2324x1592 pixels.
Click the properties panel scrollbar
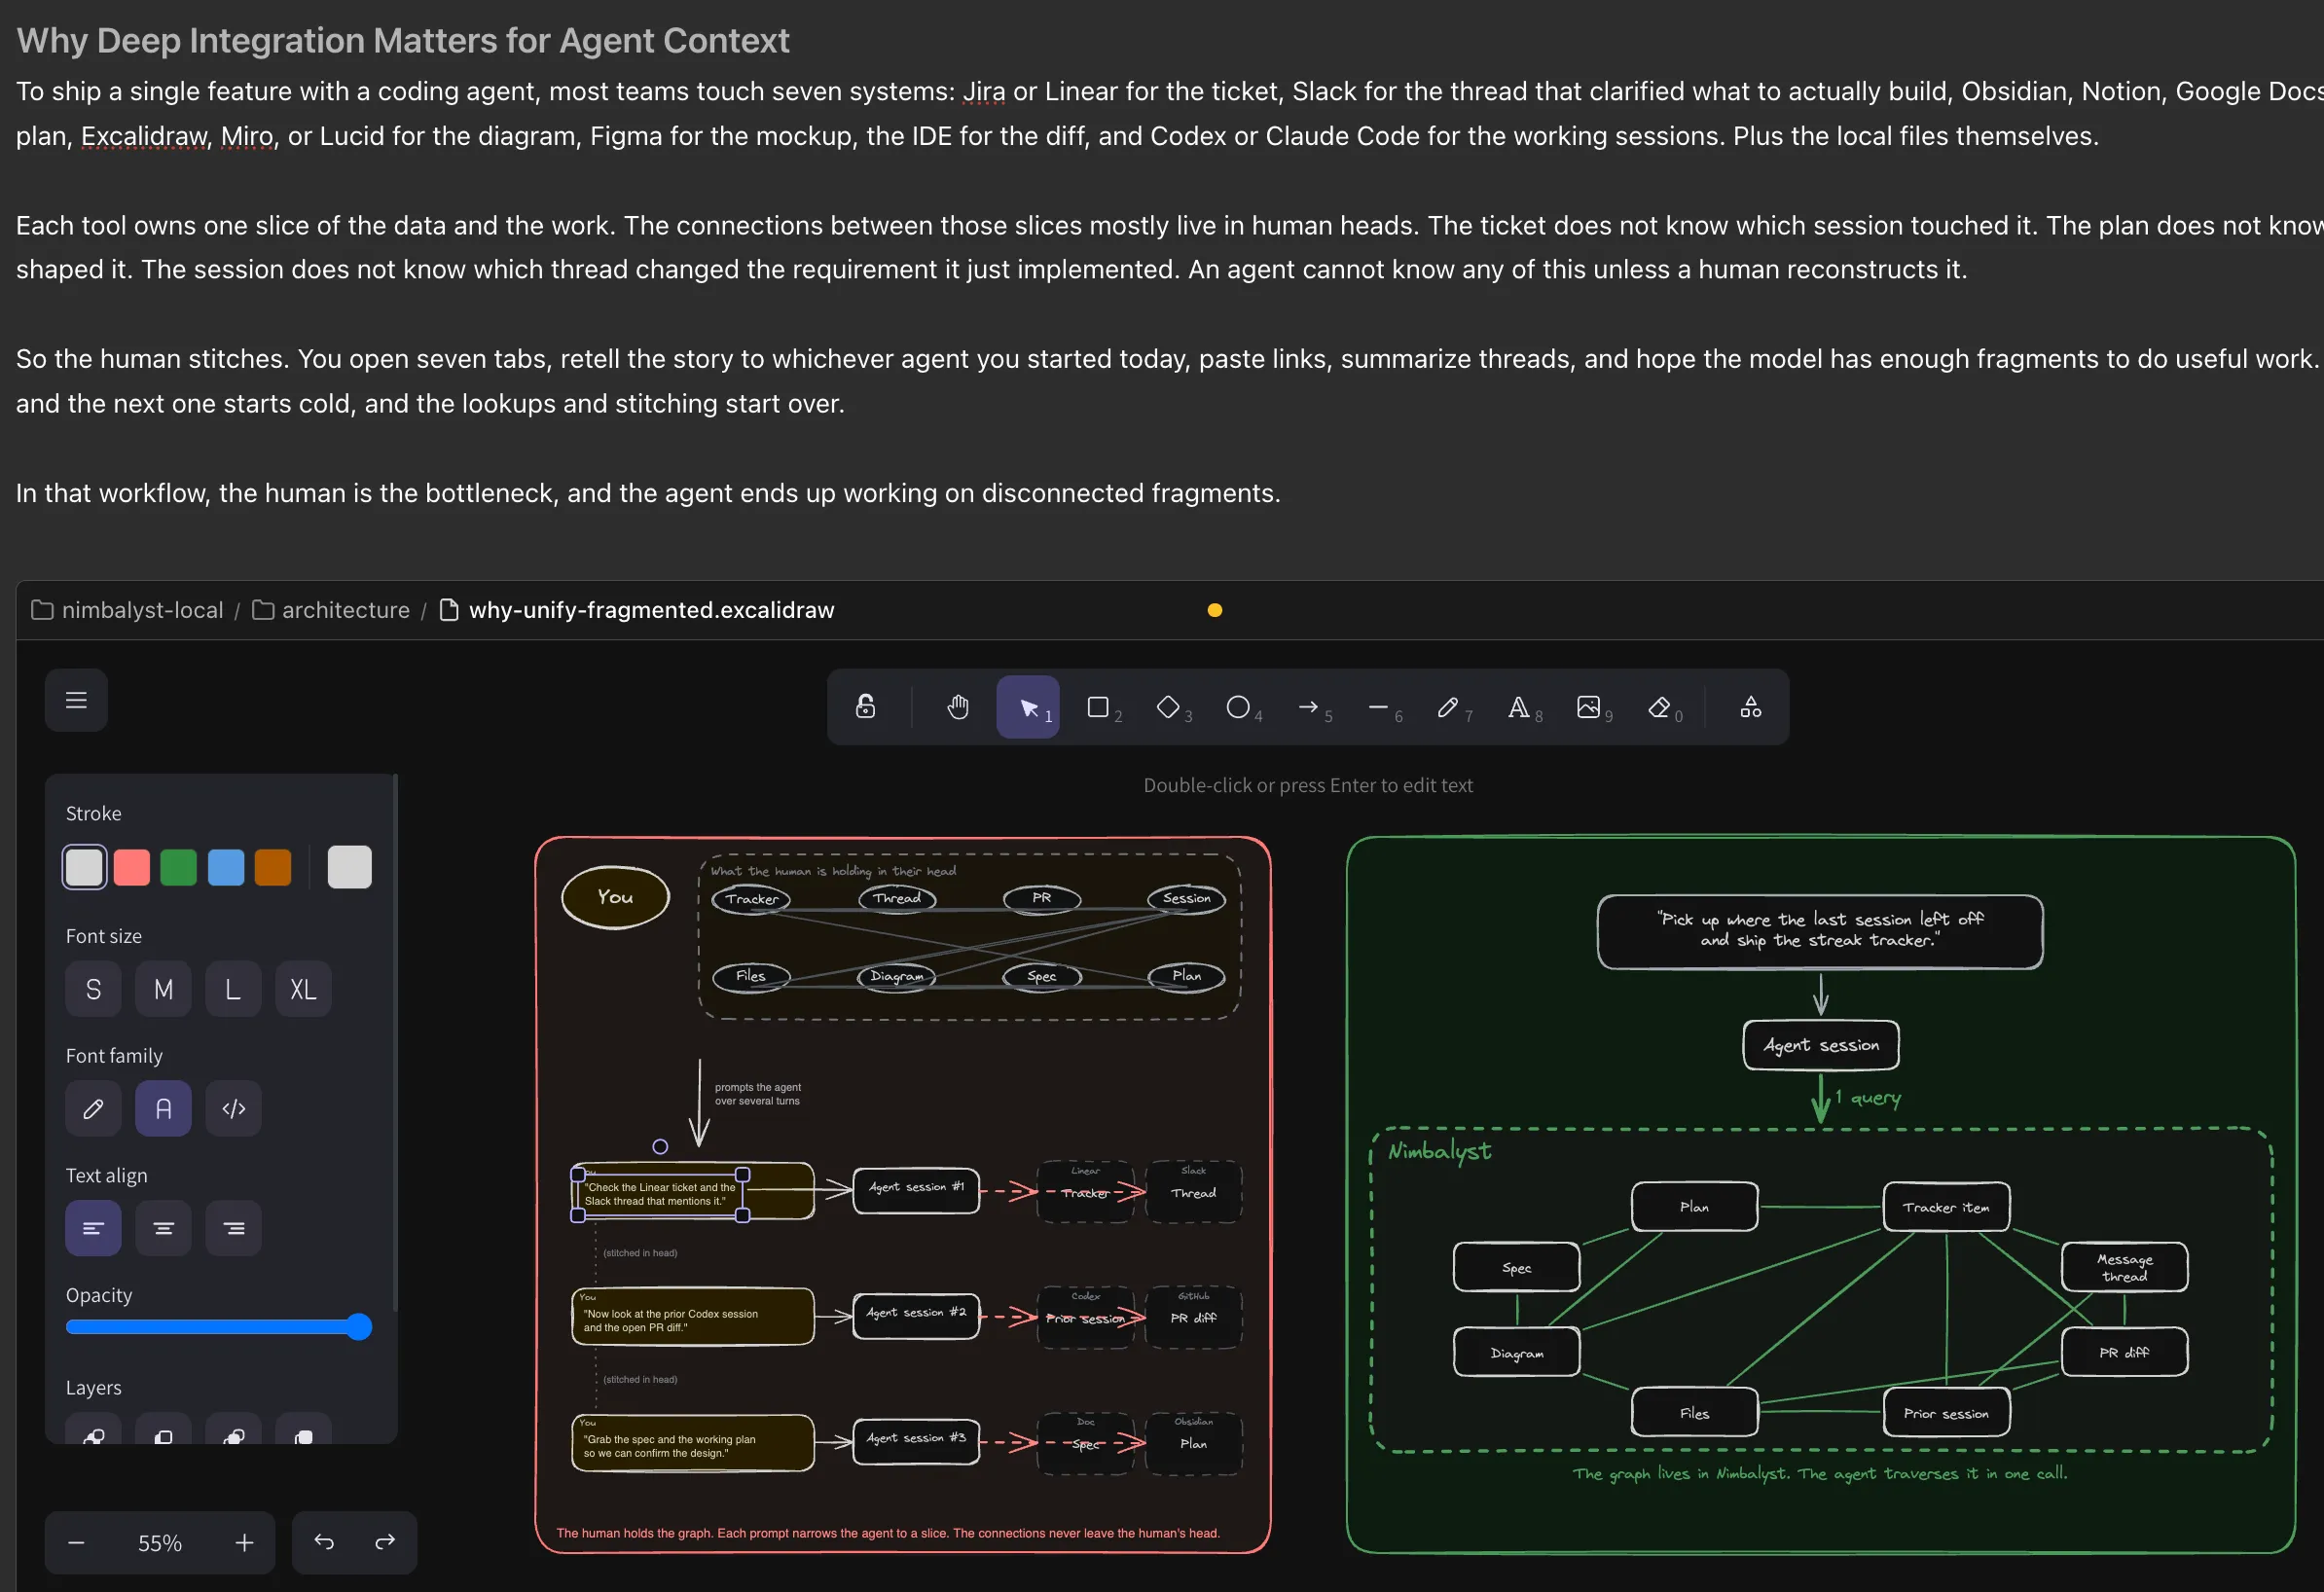click(x=396, y=1040)
